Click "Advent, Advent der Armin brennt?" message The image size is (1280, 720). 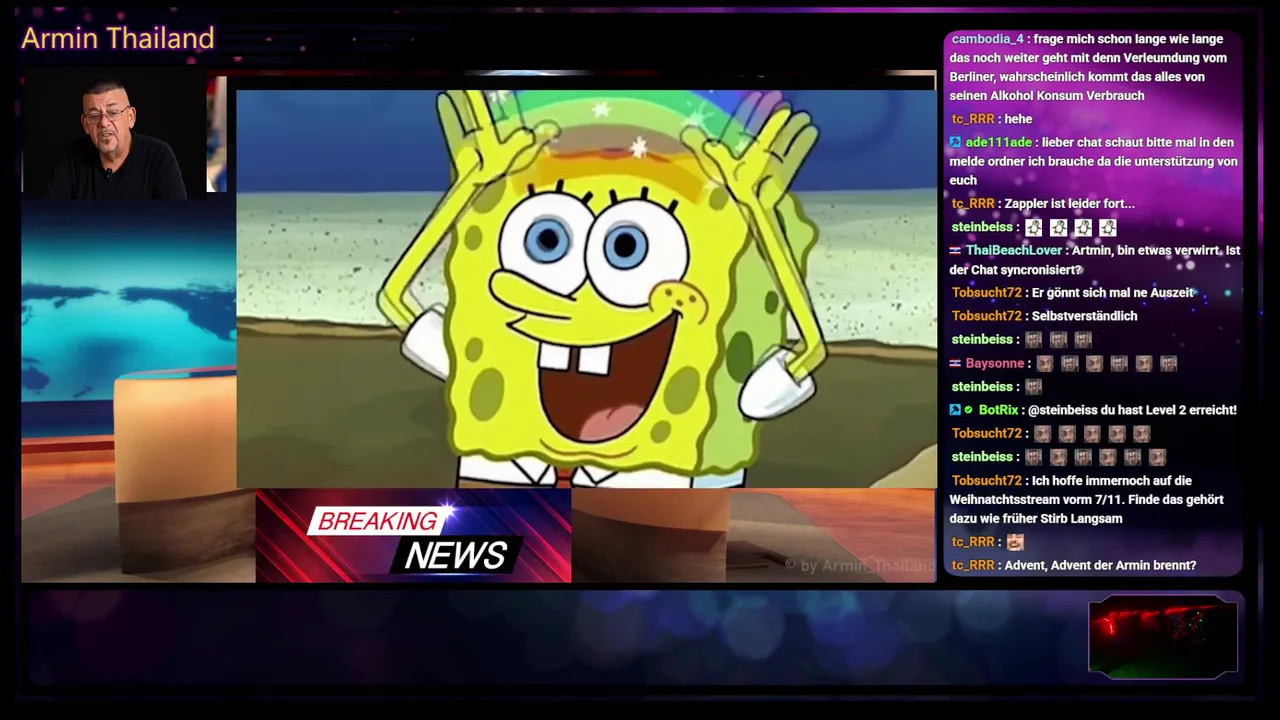[1100, 566]
